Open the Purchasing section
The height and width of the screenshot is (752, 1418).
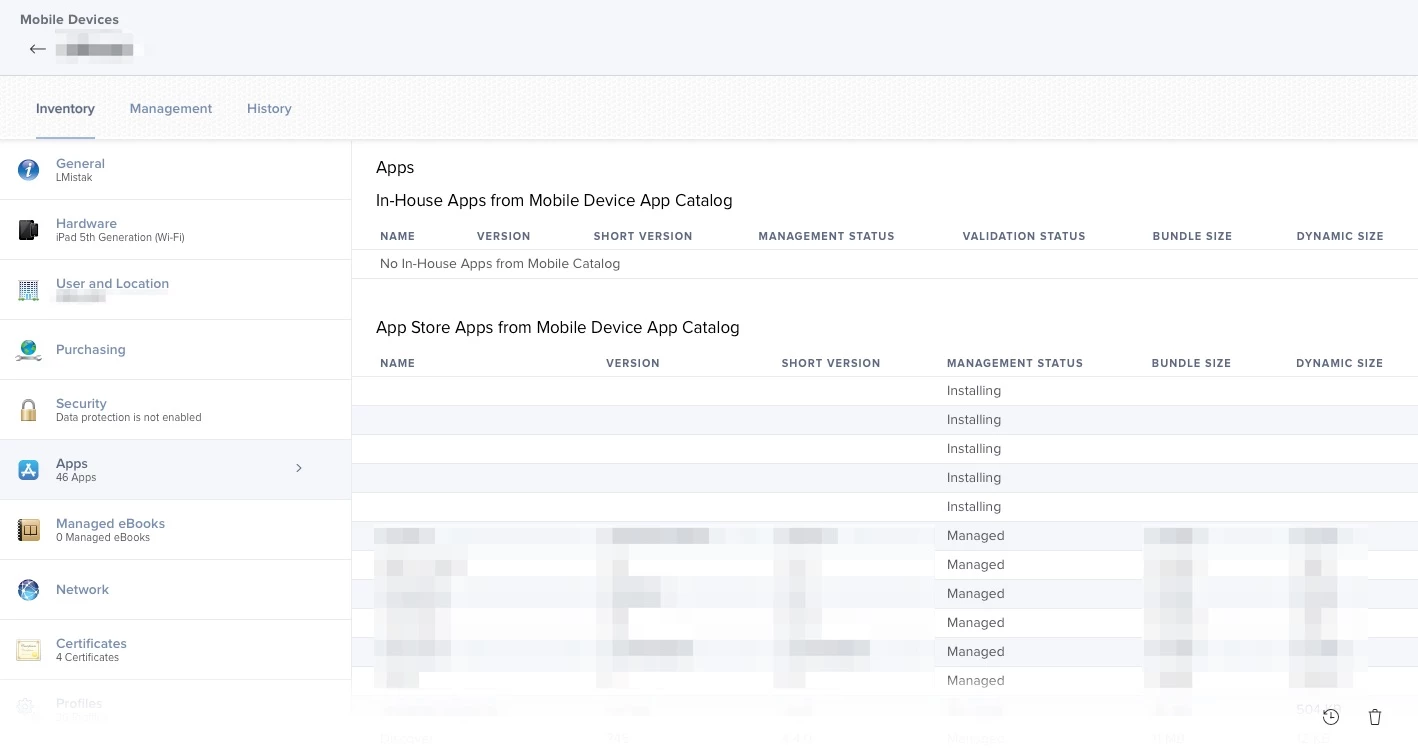click(x=175, y=350)
